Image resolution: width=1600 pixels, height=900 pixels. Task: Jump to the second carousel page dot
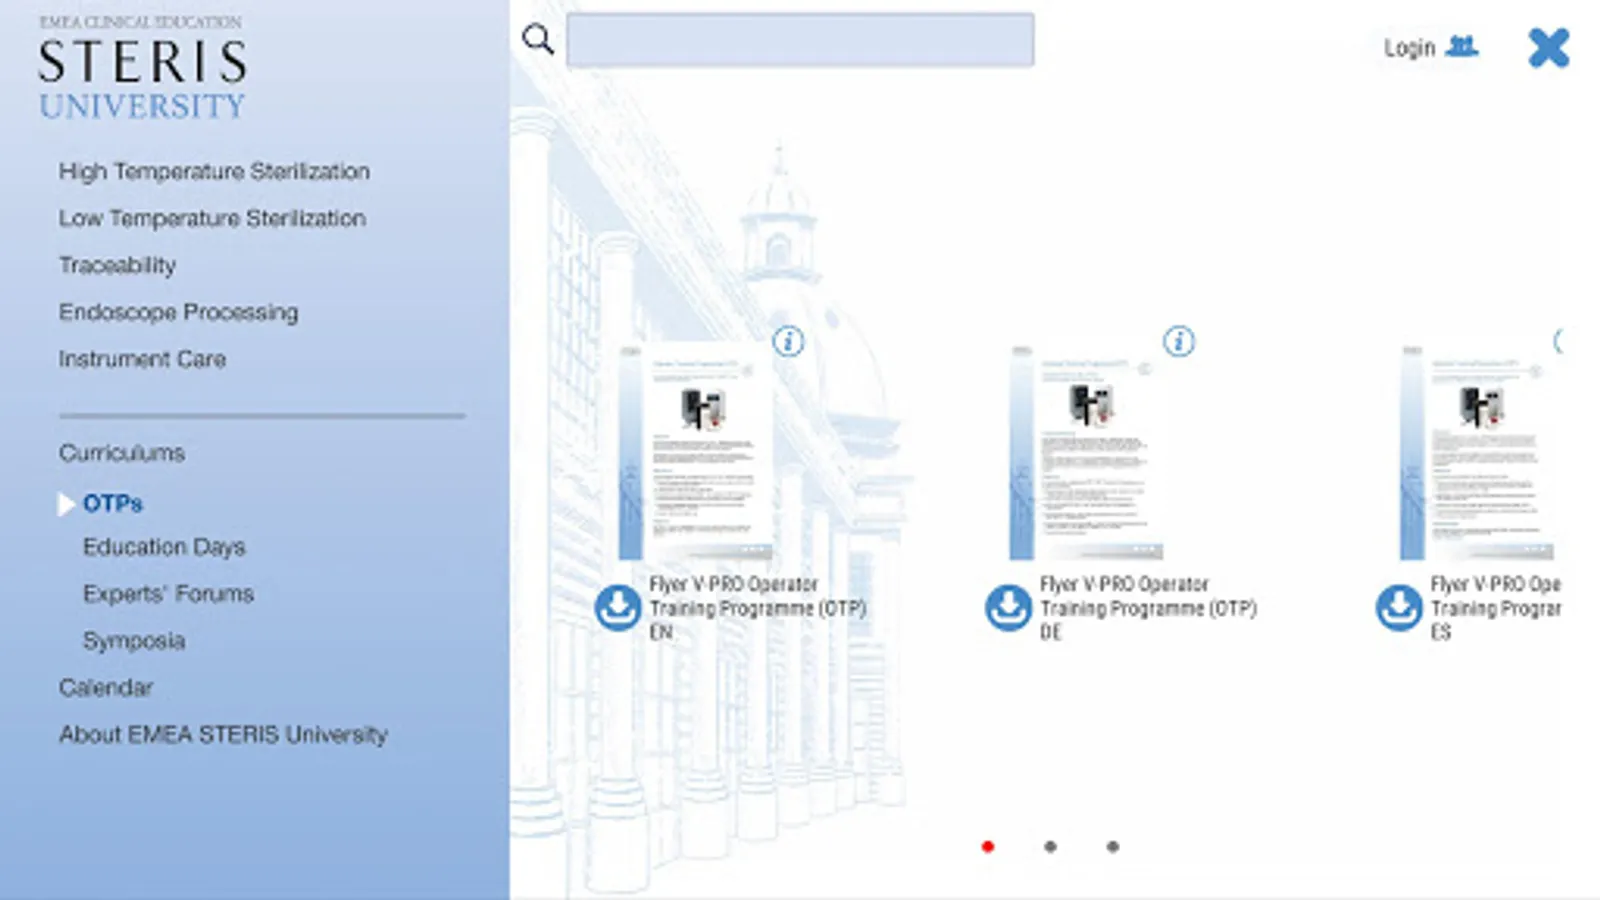[1050, 847]
